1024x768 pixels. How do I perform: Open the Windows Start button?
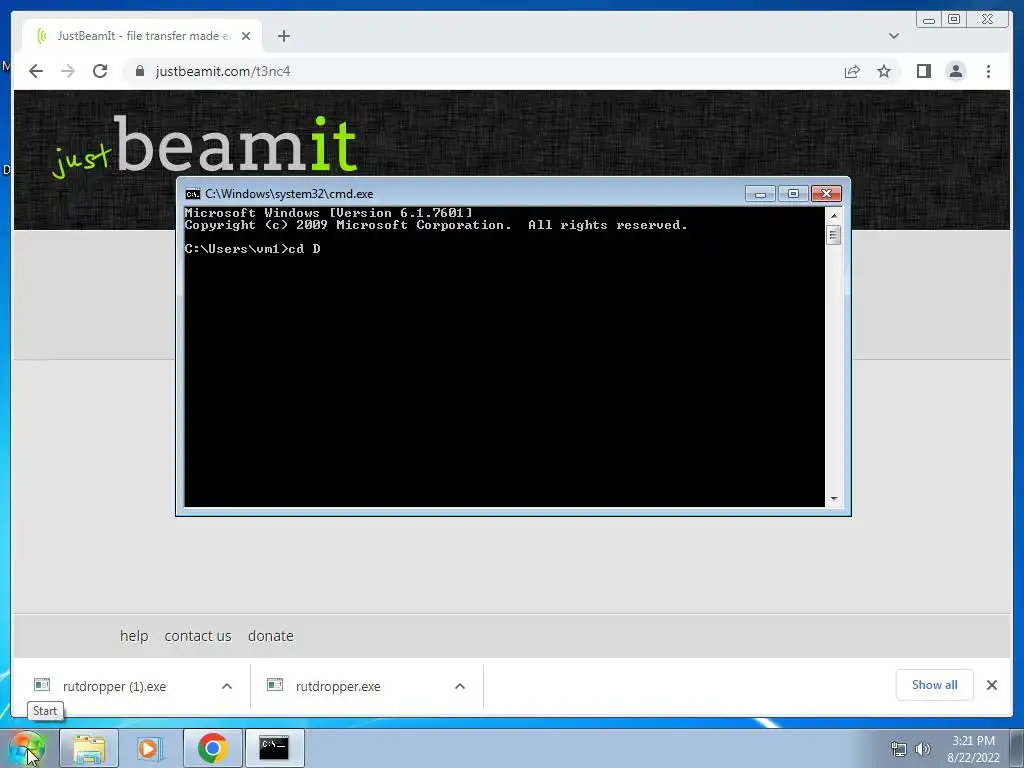click(27, 748)
